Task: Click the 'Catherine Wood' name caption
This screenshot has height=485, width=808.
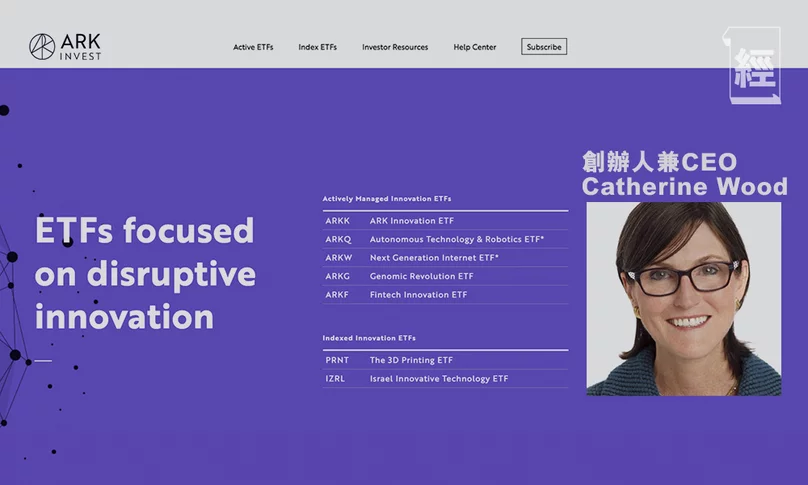Action: pyautogui.click(x=685, y=187)
